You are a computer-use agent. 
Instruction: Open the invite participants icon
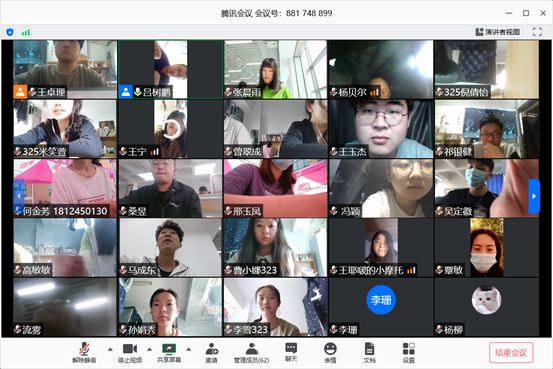212,352
